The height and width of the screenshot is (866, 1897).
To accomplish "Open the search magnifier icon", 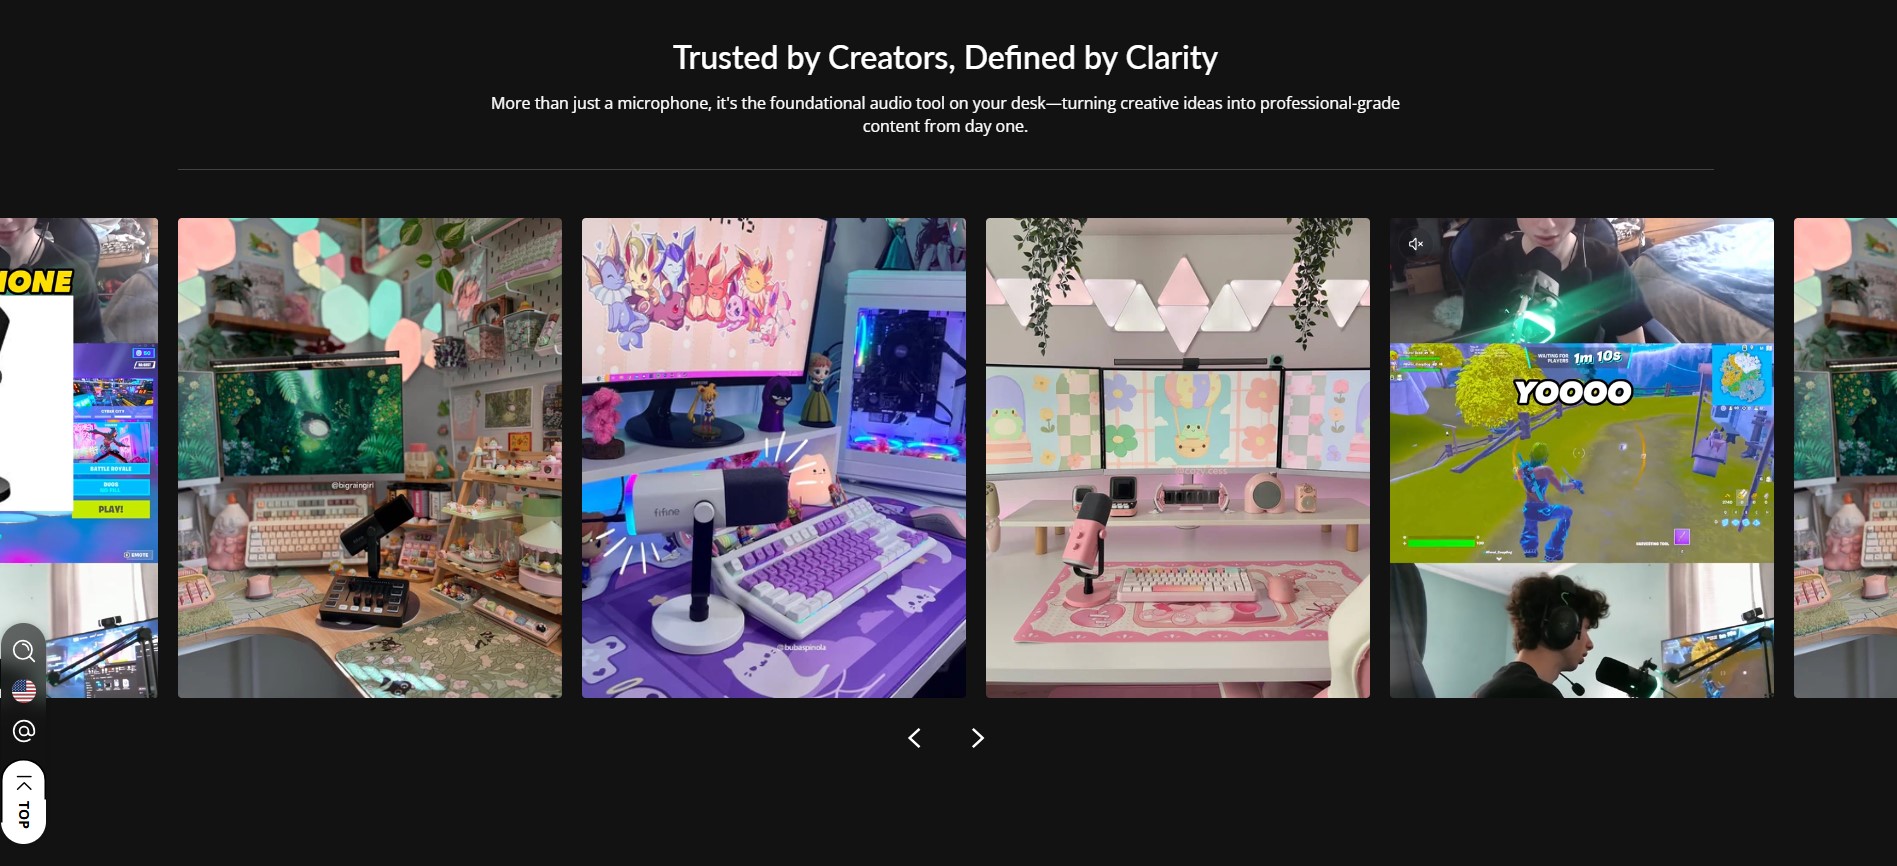I will click(x=23, y=651).
